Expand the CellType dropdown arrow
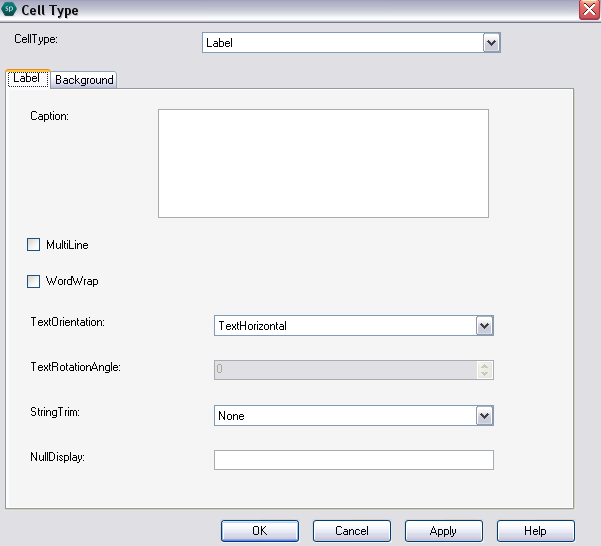Image resolution: width=601 pixels, height=546 pixels. [491, 43]
